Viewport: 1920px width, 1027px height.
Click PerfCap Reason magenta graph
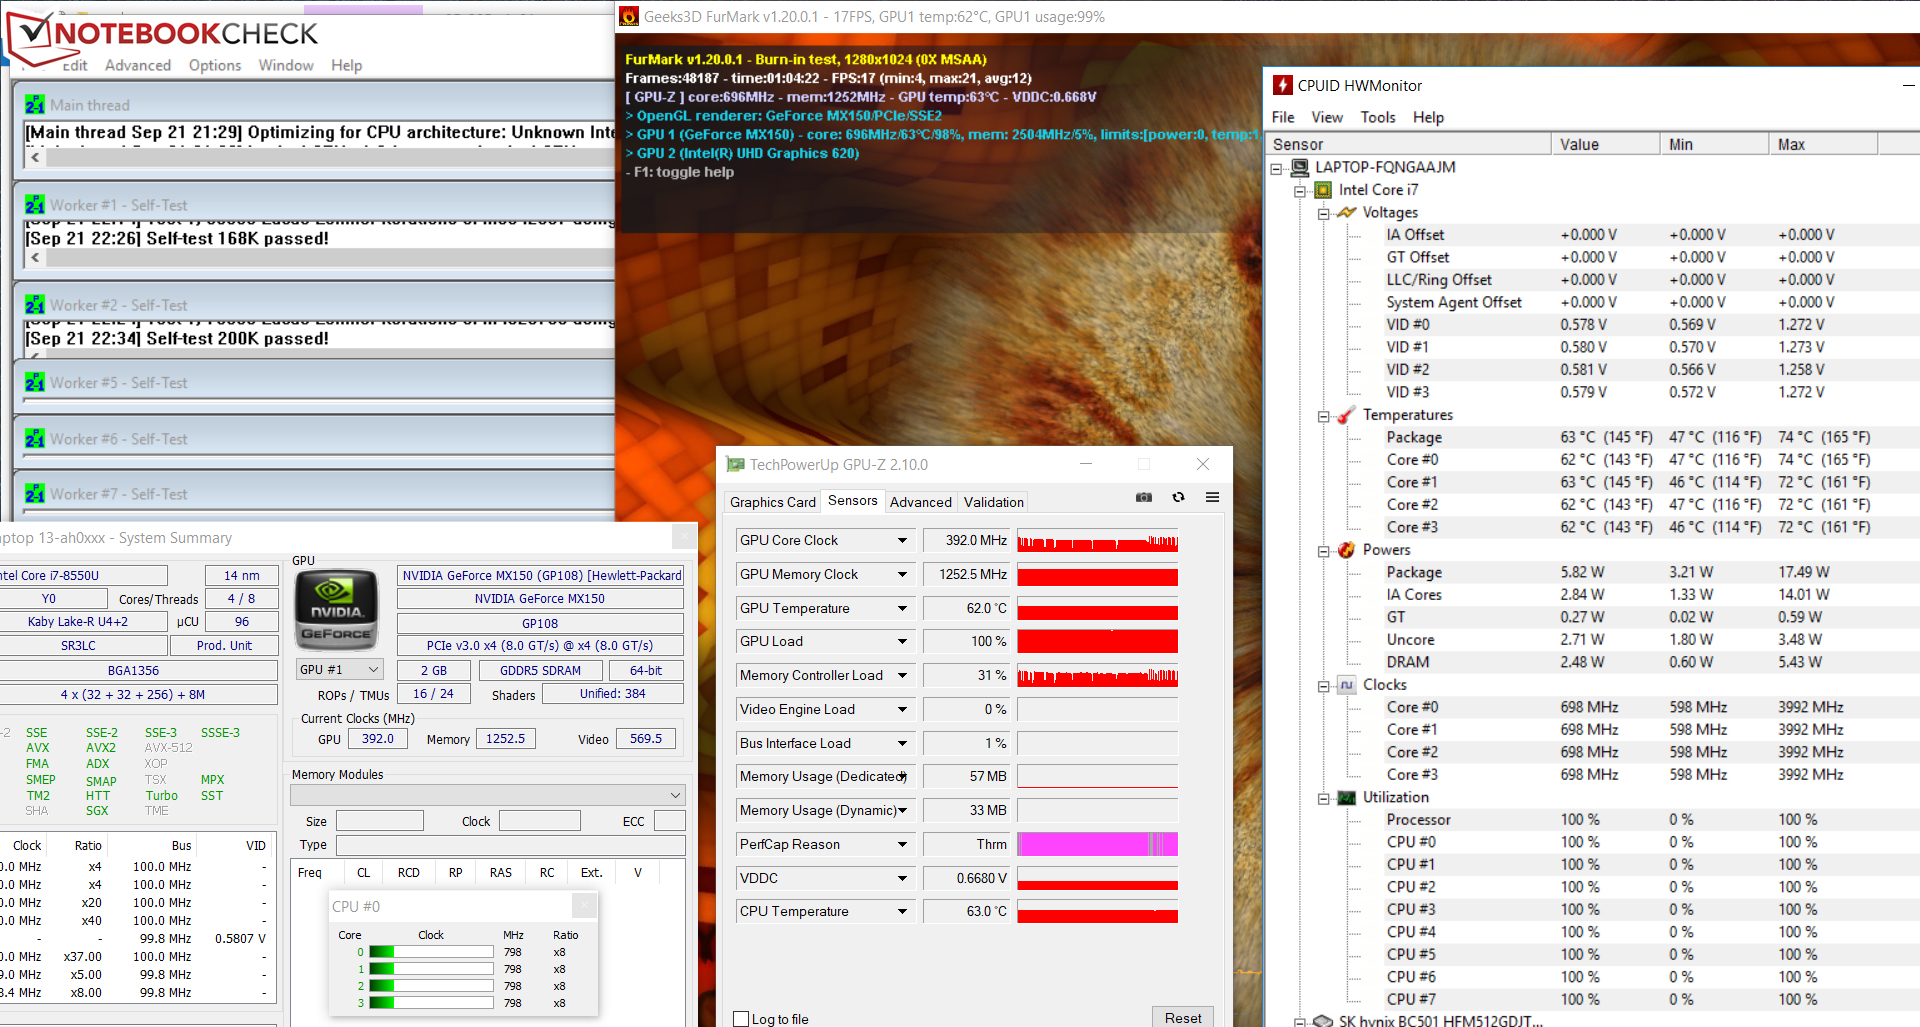(x=1097, y=844)
